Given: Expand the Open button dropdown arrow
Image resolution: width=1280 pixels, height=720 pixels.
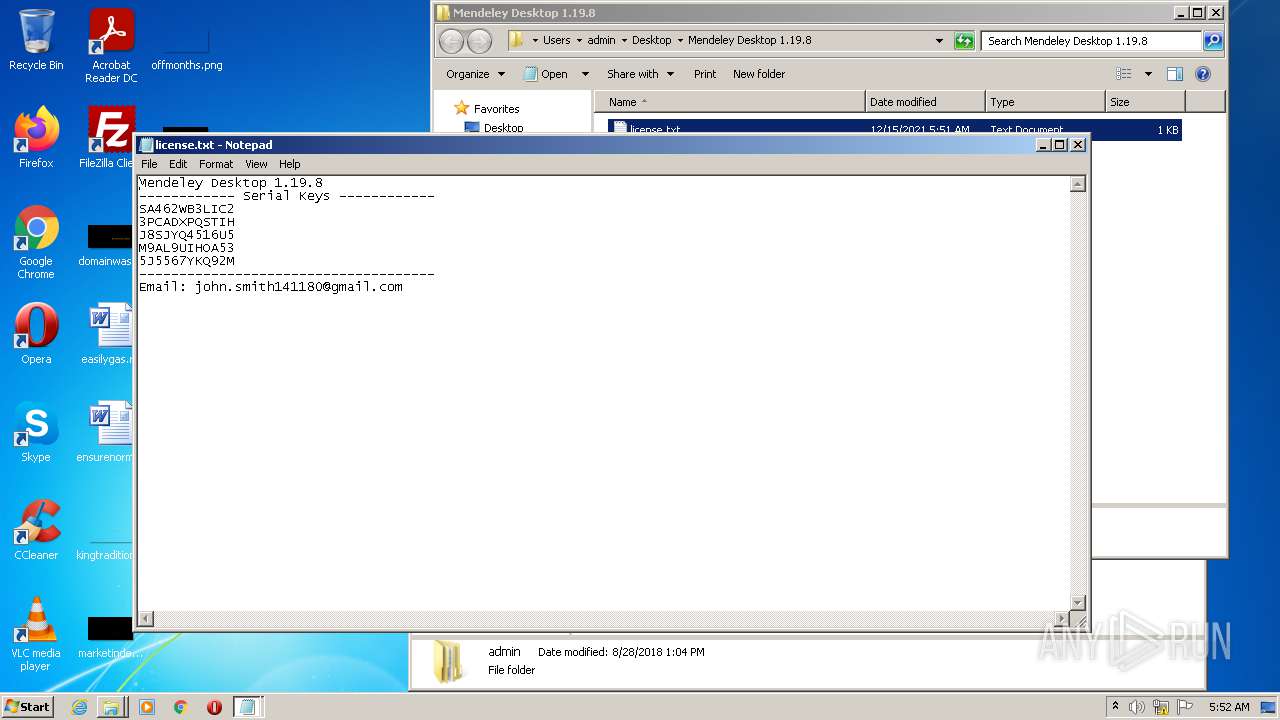Looking at the screenshot, I should coord(585,74).
